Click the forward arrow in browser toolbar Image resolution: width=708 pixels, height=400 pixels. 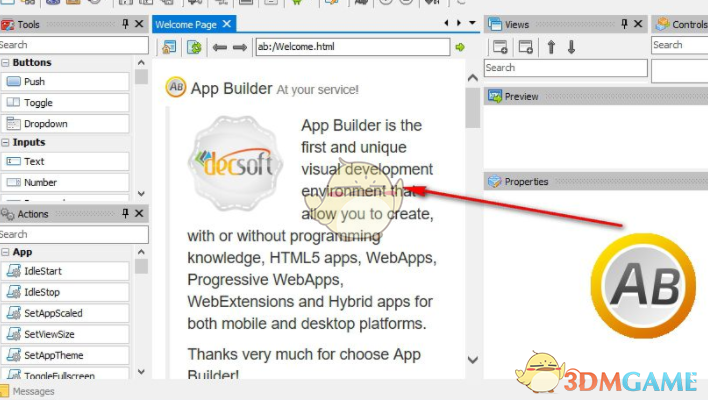coord(240,46)
